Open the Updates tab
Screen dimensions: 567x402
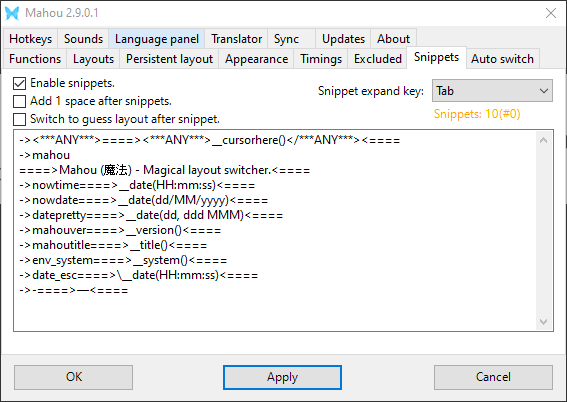pyautogui.click(x=343, y=39)
